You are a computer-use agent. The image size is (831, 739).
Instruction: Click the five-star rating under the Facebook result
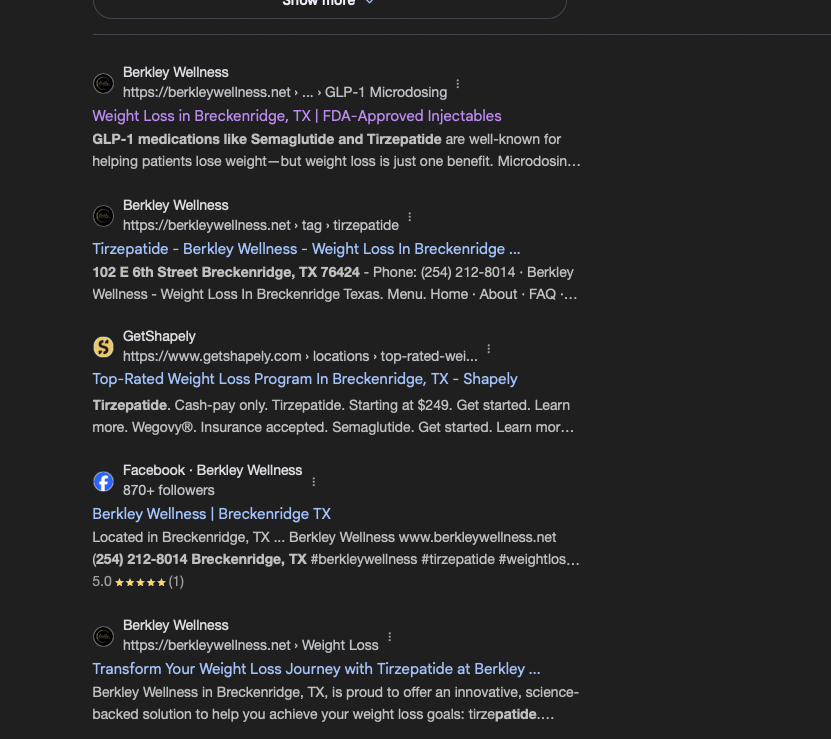click(x=139, y=581)
